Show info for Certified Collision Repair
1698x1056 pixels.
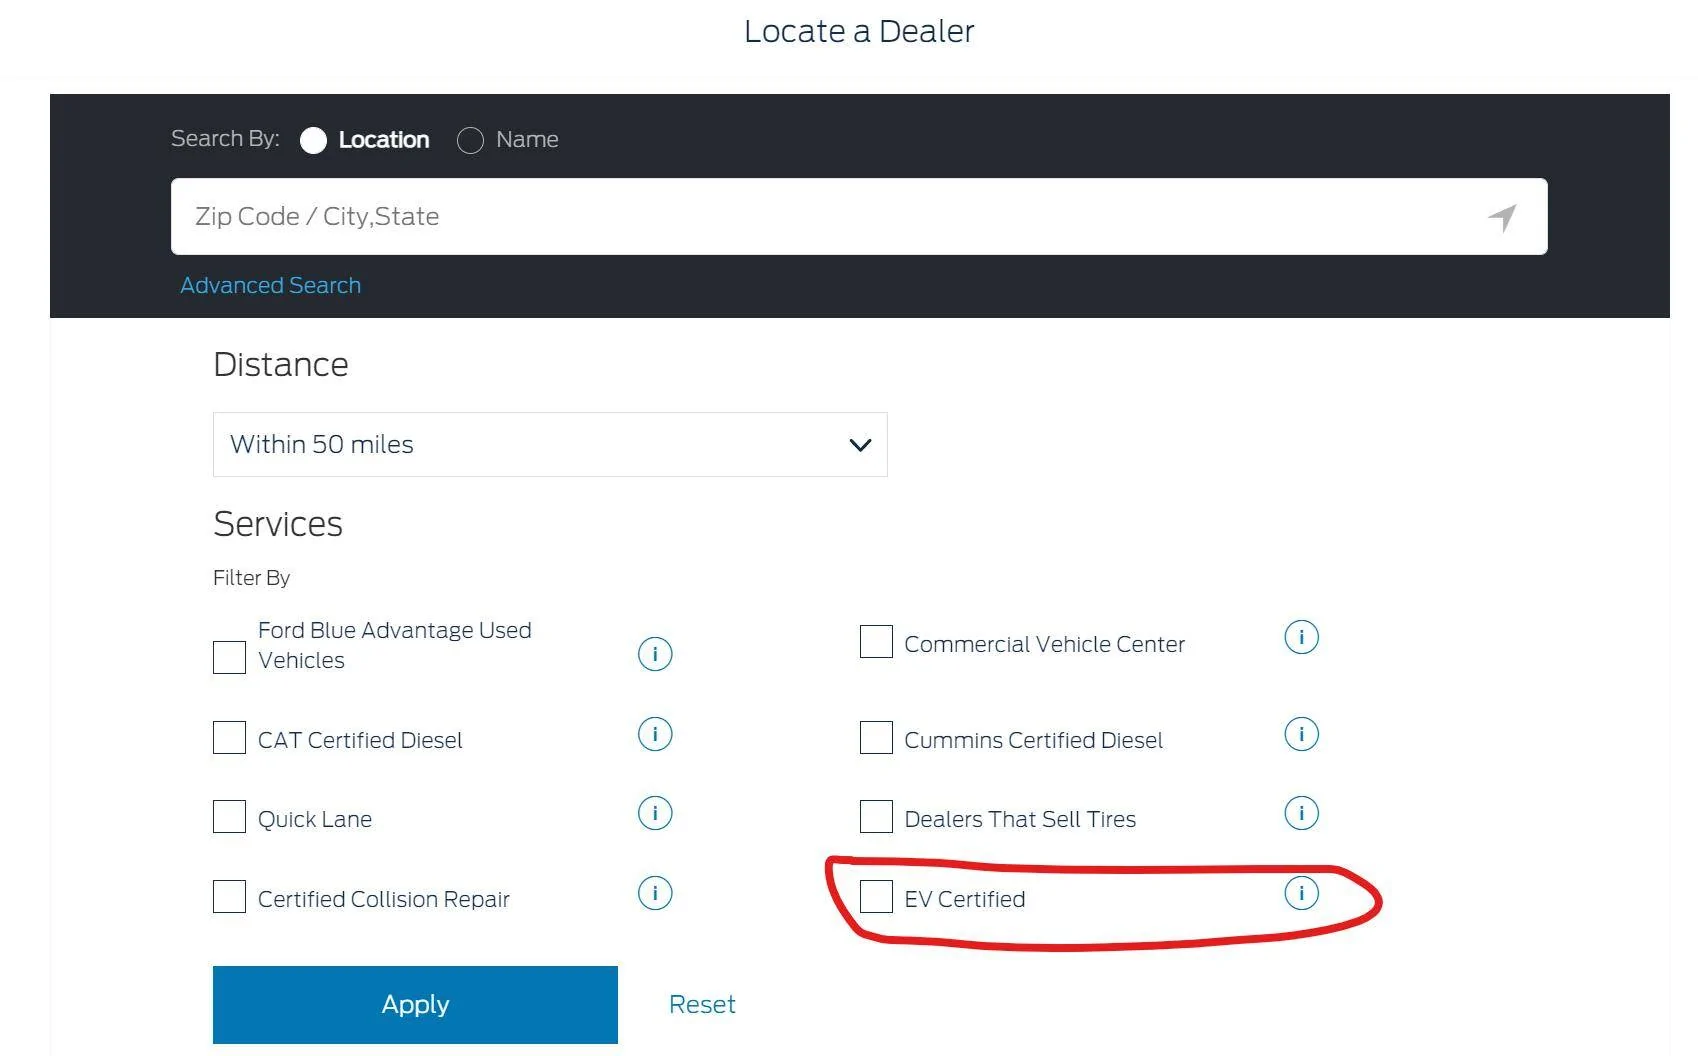(655, 893)
